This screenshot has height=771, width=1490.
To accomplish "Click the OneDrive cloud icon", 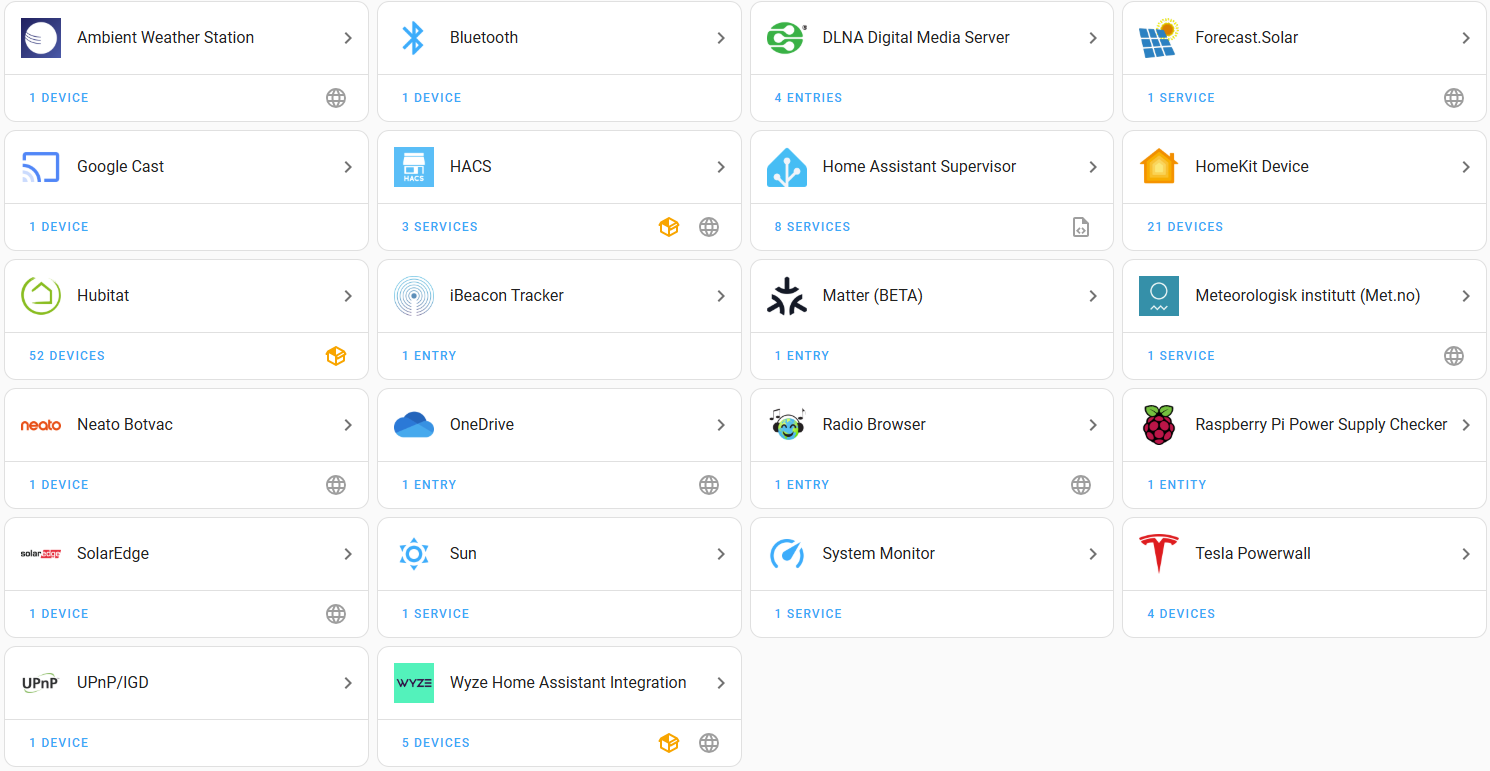I will (x=414, y=425).
